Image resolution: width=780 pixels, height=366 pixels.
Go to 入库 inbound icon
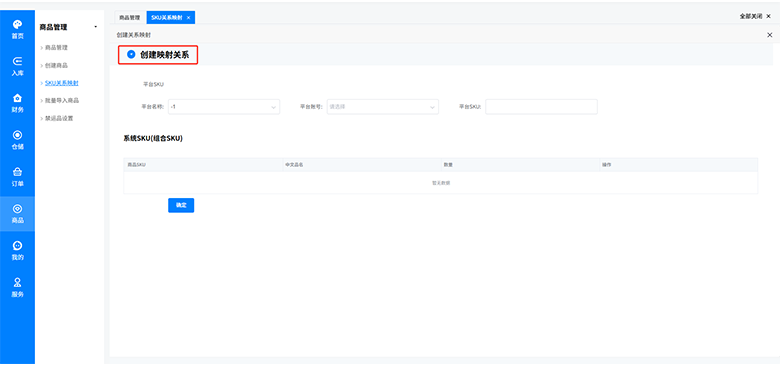(x=17, y=61)
